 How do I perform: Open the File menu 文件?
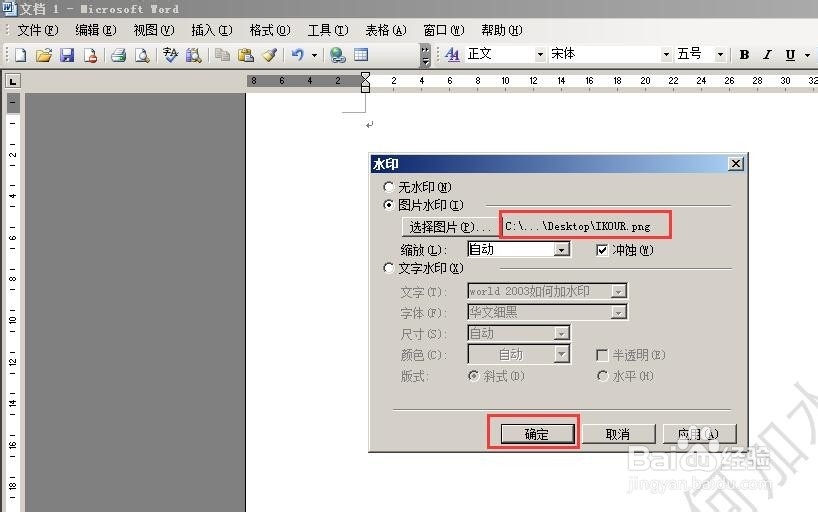coord(38,30)
